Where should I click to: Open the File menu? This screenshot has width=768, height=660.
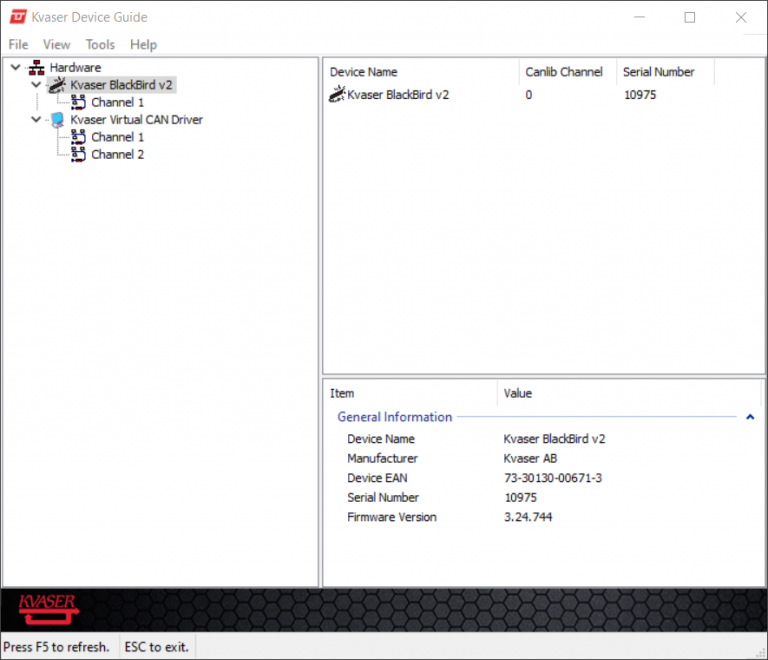(x=19, y=44)
